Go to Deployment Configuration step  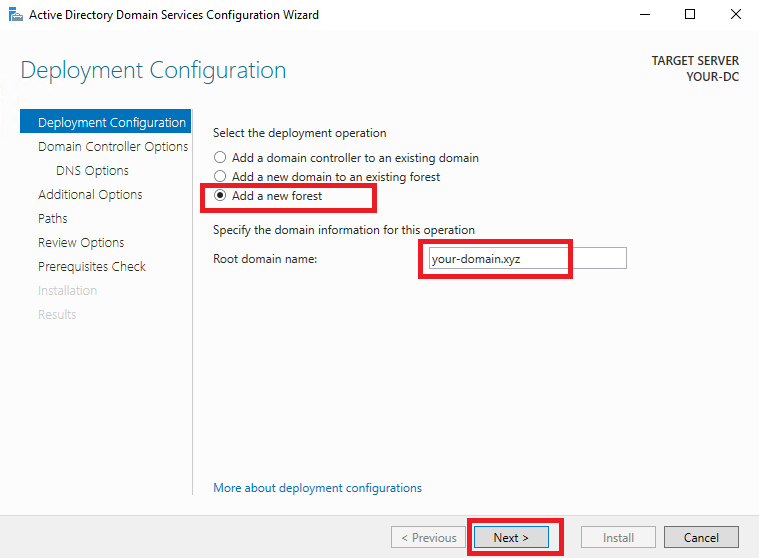[x=106, y=122]
